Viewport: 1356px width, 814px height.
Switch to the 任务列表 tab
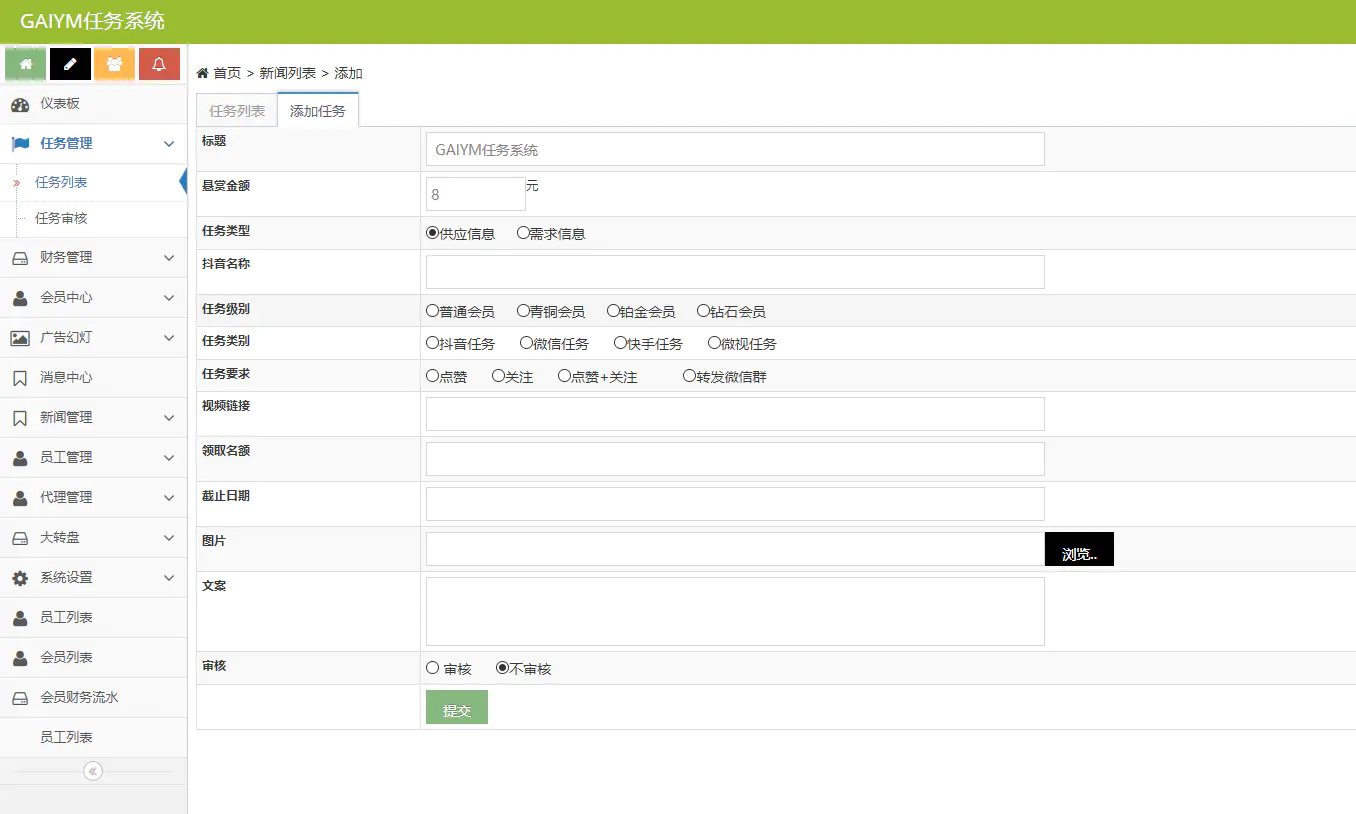point(237,111)
